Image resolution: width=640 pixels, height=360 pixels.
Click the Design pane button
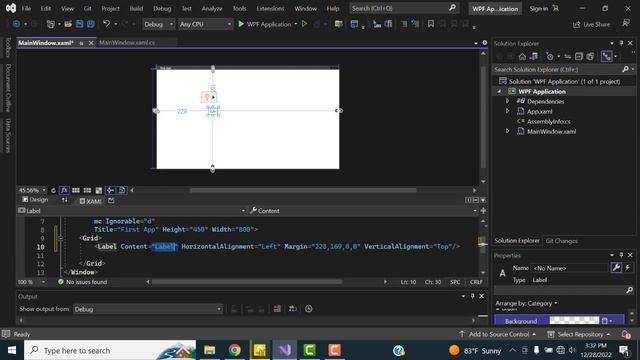pos(35,200)
